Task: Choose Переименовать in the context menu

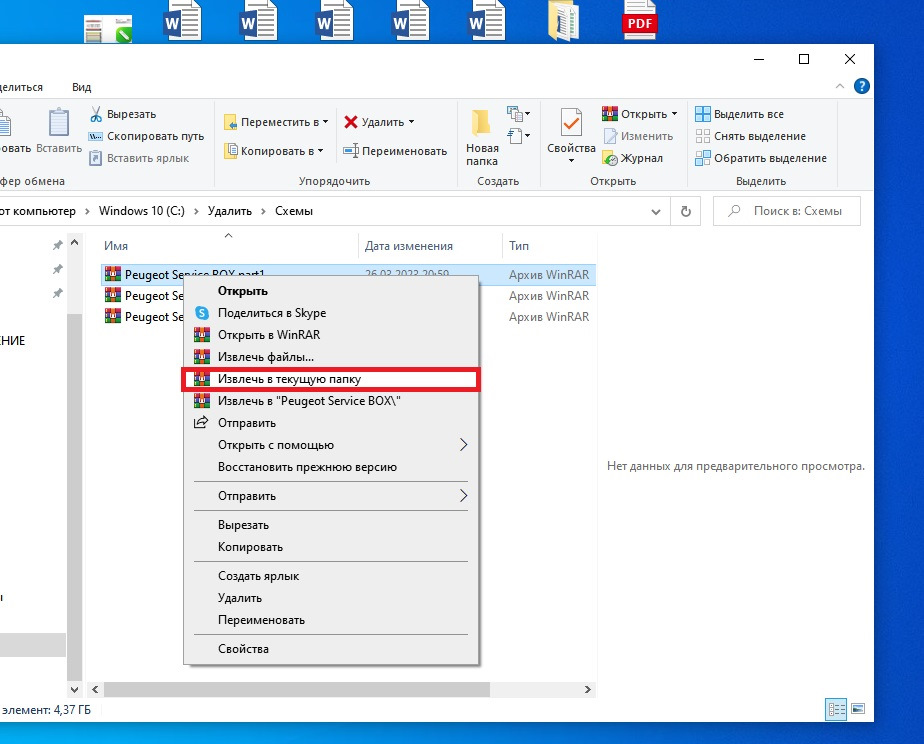Action: 331,620
